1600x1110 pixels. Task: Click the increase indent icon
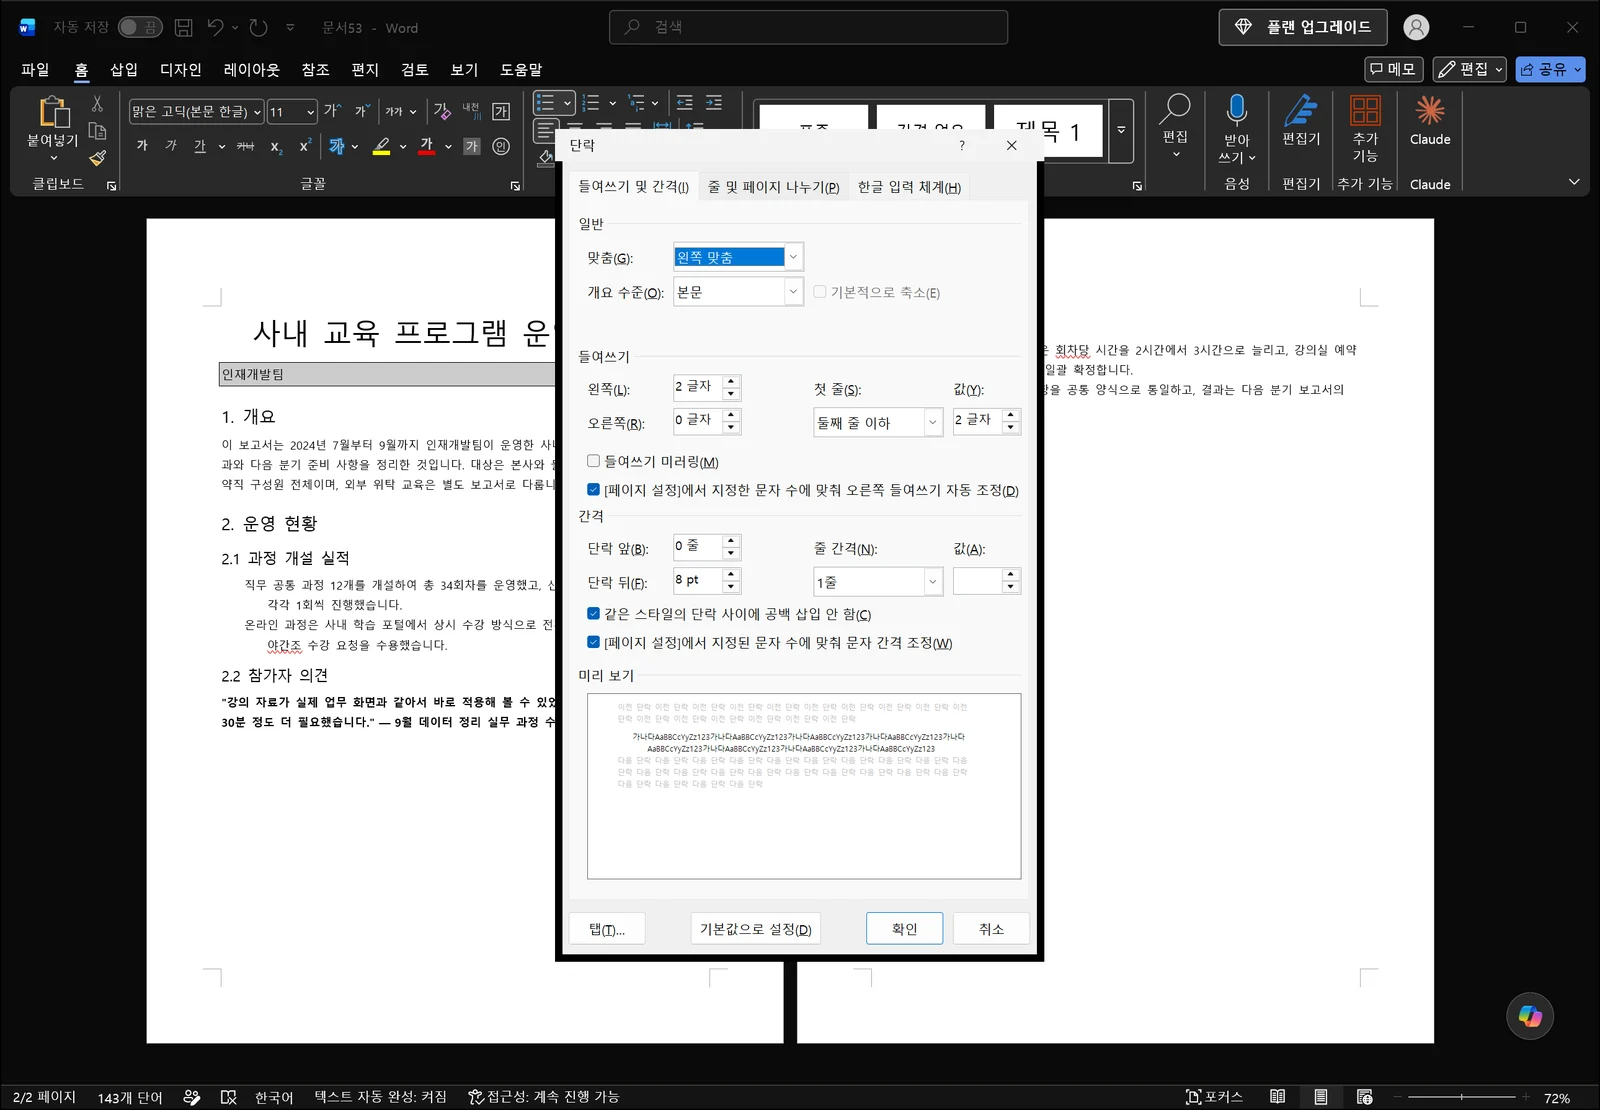click(714, 102)
